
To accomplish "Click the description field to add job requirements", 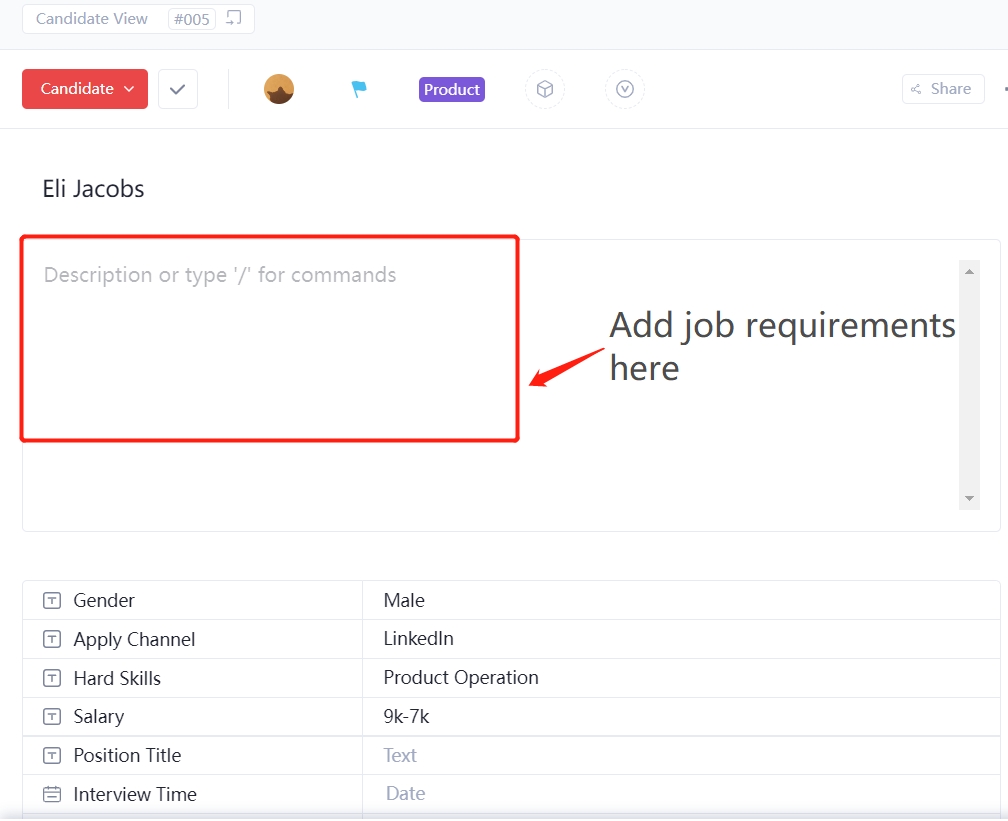I will point(268,338).
